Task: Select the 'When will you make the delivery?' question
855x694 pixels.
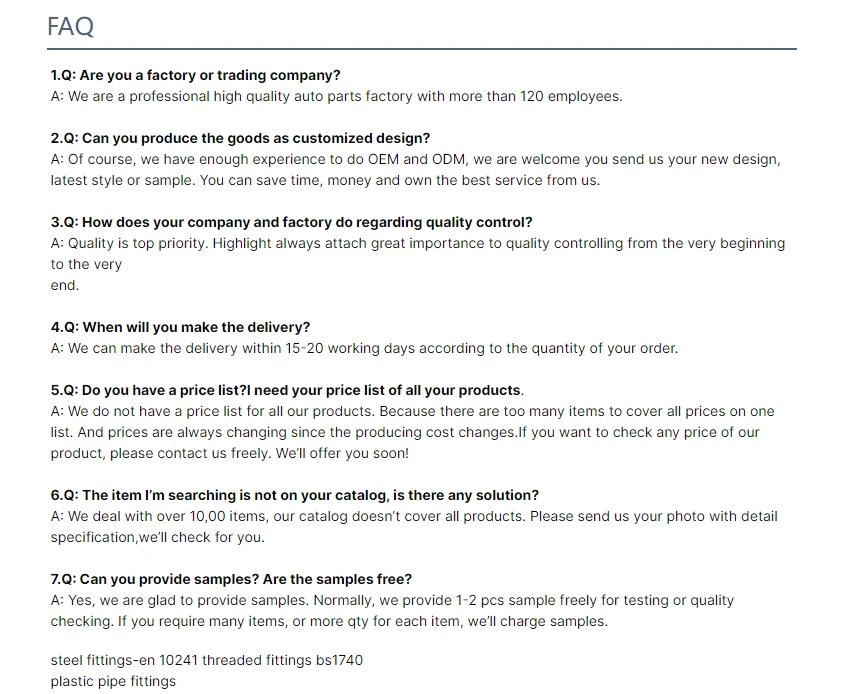Action: pyautogui.click(x=181, y=327)
